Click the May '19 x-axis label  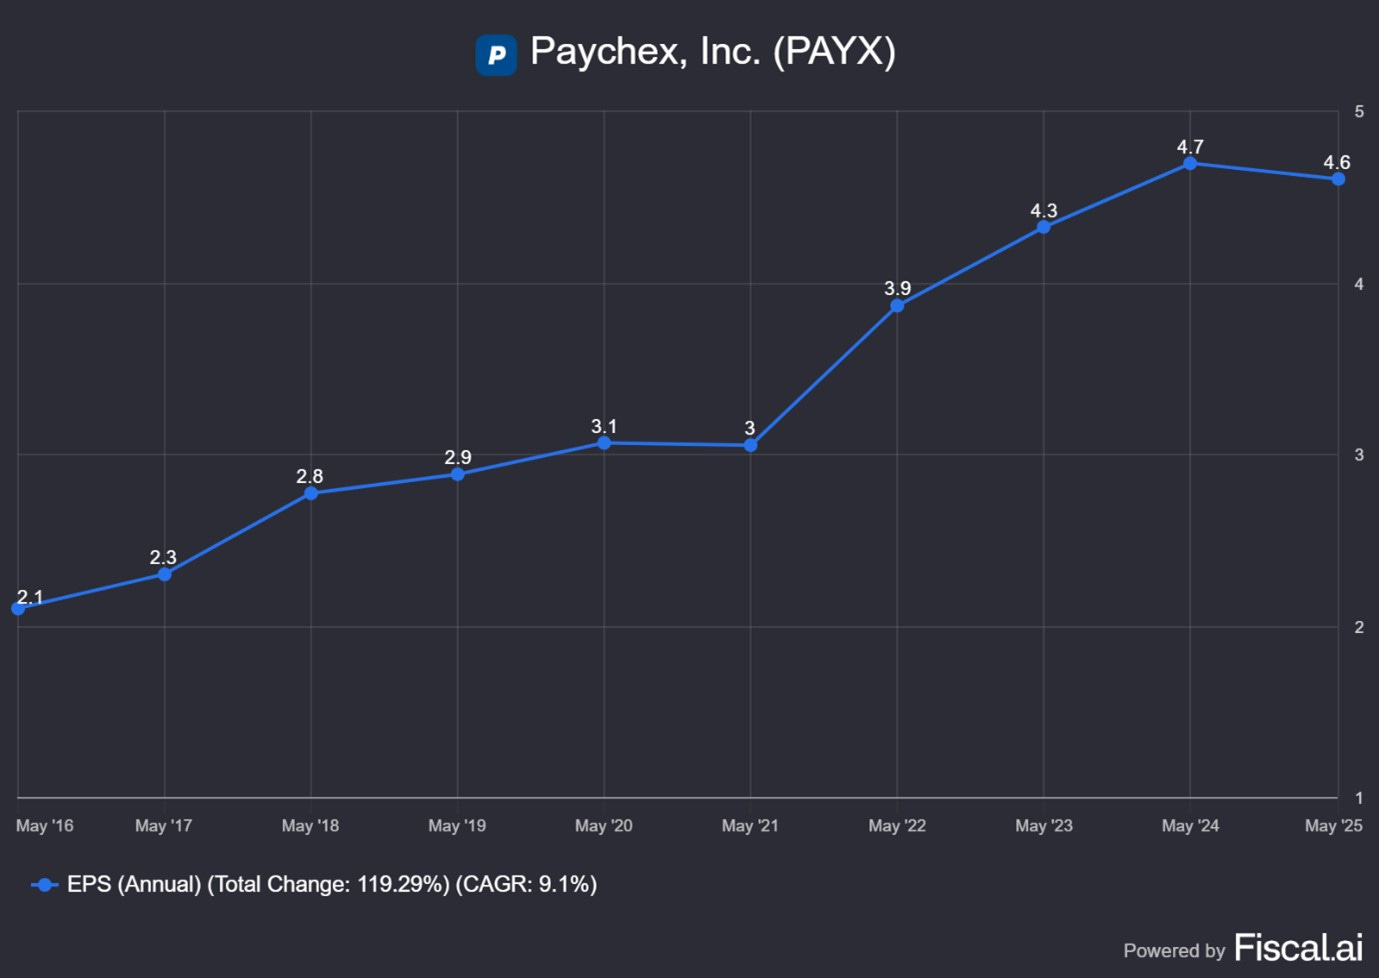[457, 826]
